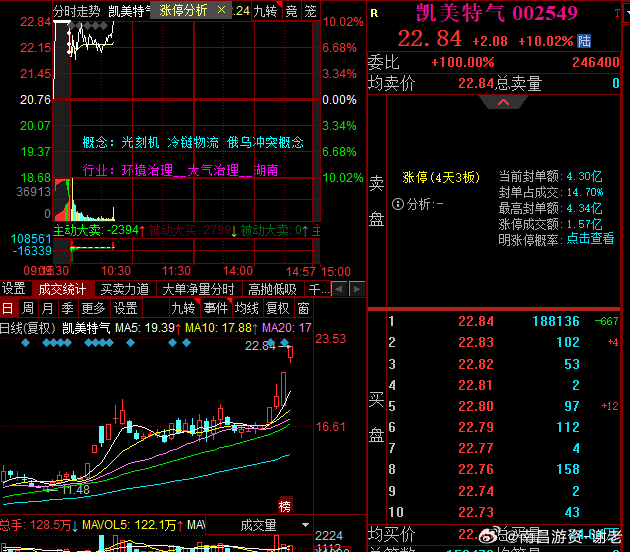Switch to the 成交统计 tab
This screenshot has height=552, width=630.
pos(62,289)
